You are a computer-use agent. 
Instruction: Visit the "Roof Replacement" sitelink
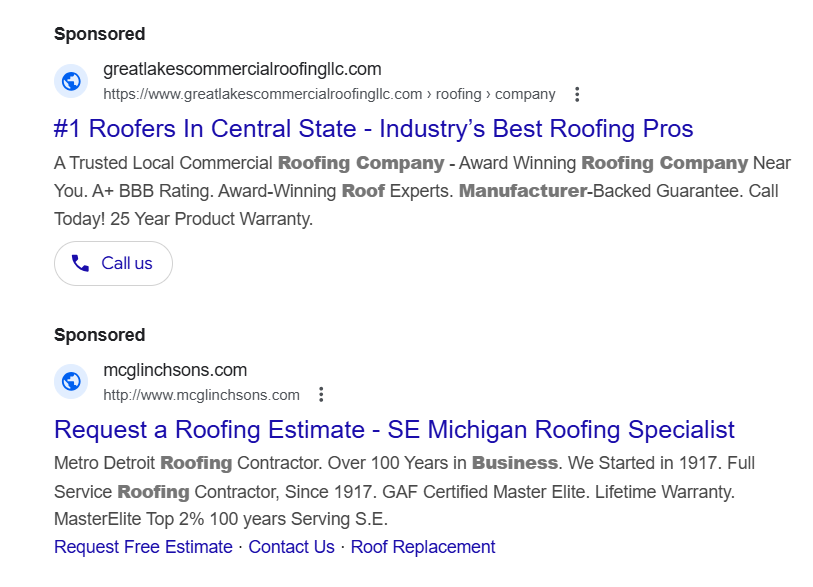pyautogui.click(x=423, y=547)
